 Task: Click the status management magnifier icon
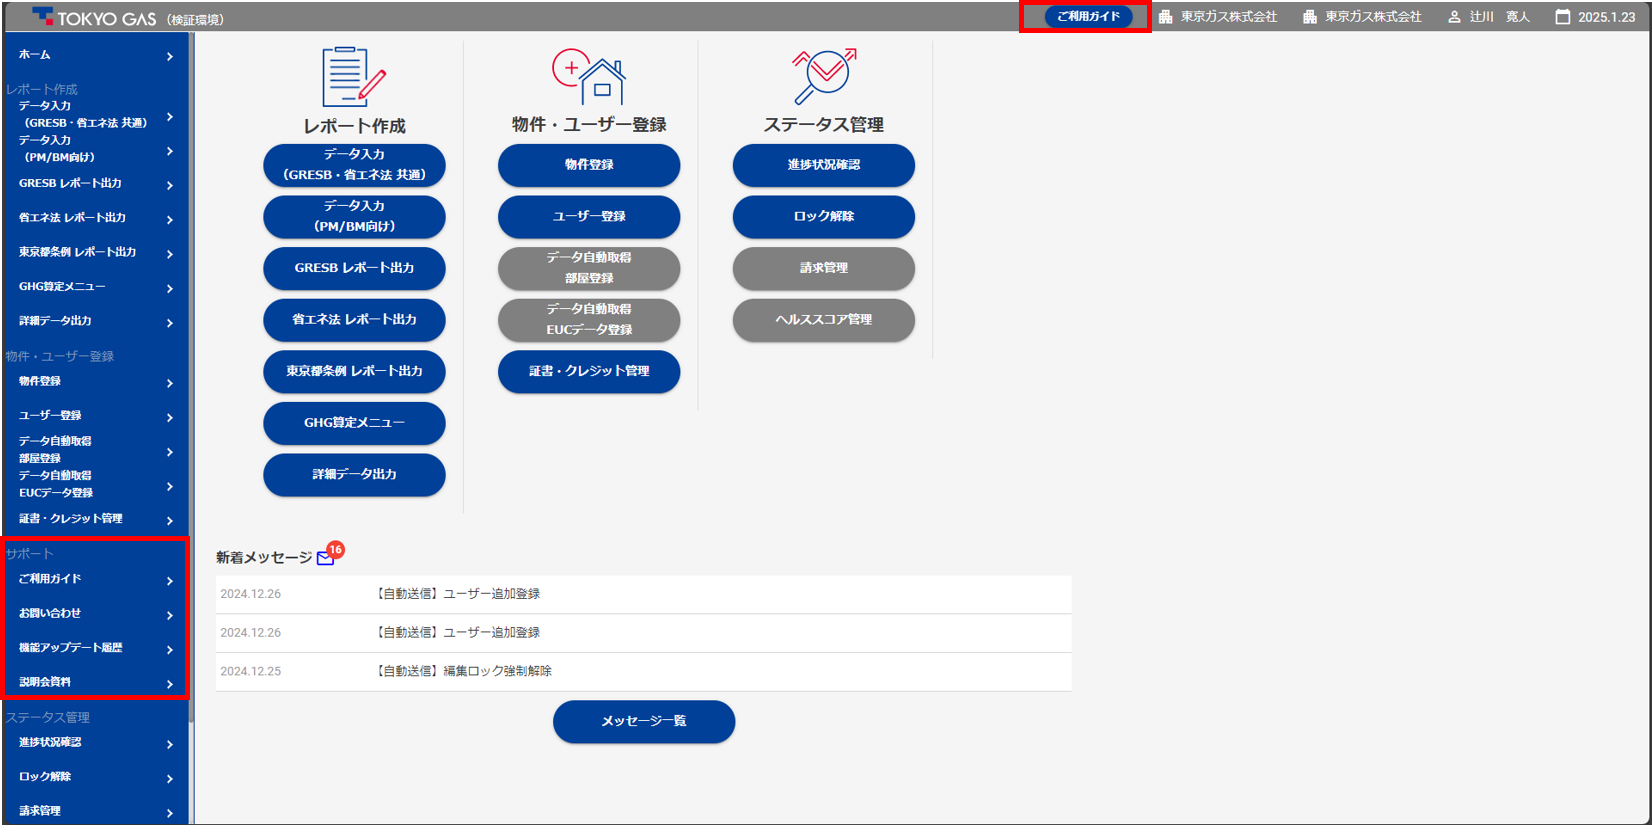point(823,76)
